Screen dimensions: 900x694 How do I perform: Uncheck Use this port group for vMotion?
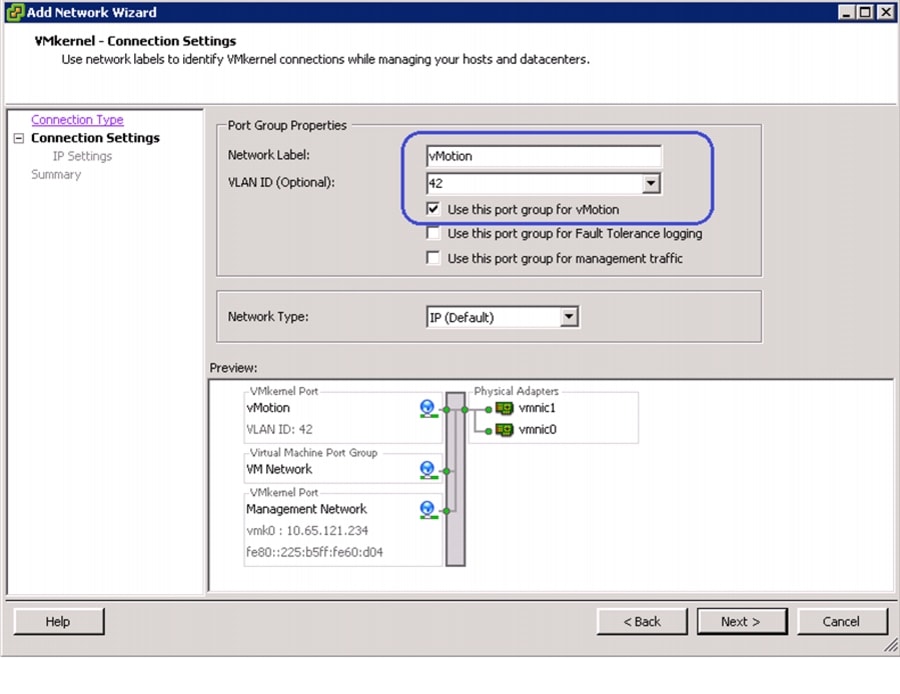coord(433,209)
